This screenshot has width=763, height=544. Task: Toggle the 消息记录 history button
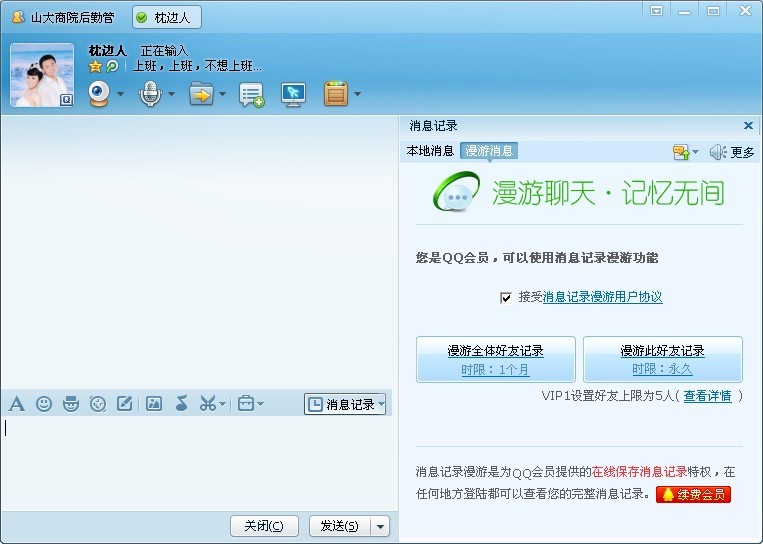(x=342, y=404)
